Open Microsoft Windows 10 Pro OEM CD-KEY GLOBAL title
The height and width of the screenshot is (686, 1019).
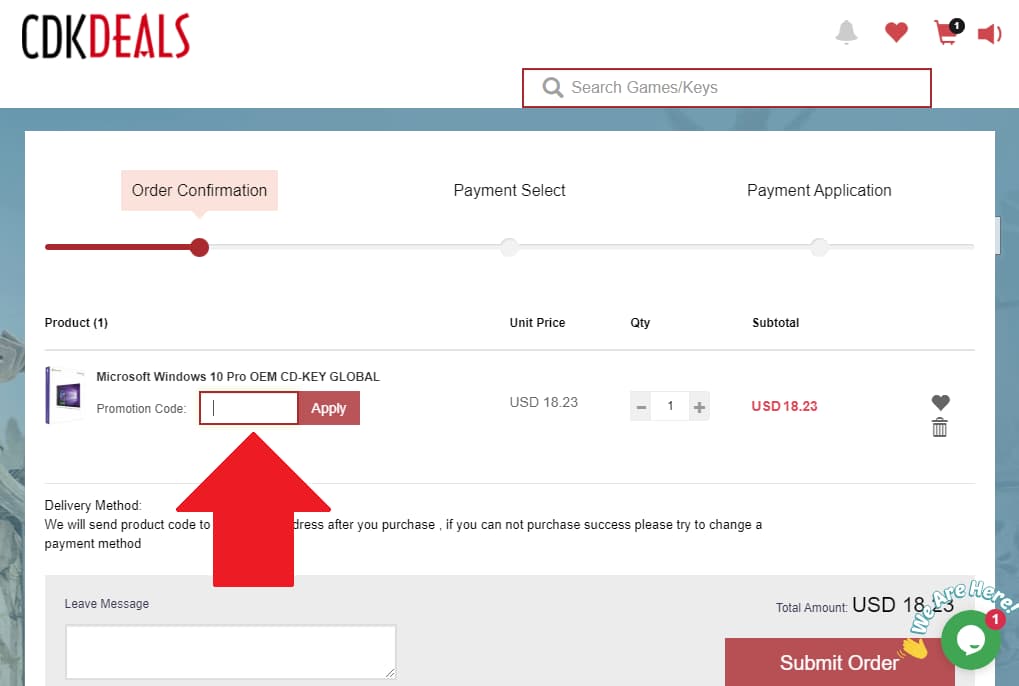click(238, 377)
